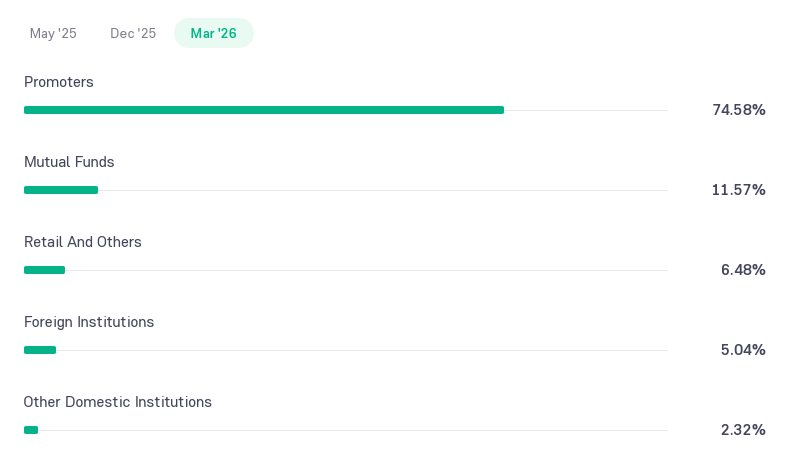Click the Mutual Funds label
This screenshot has height=472, width=797.
point(69,162)
